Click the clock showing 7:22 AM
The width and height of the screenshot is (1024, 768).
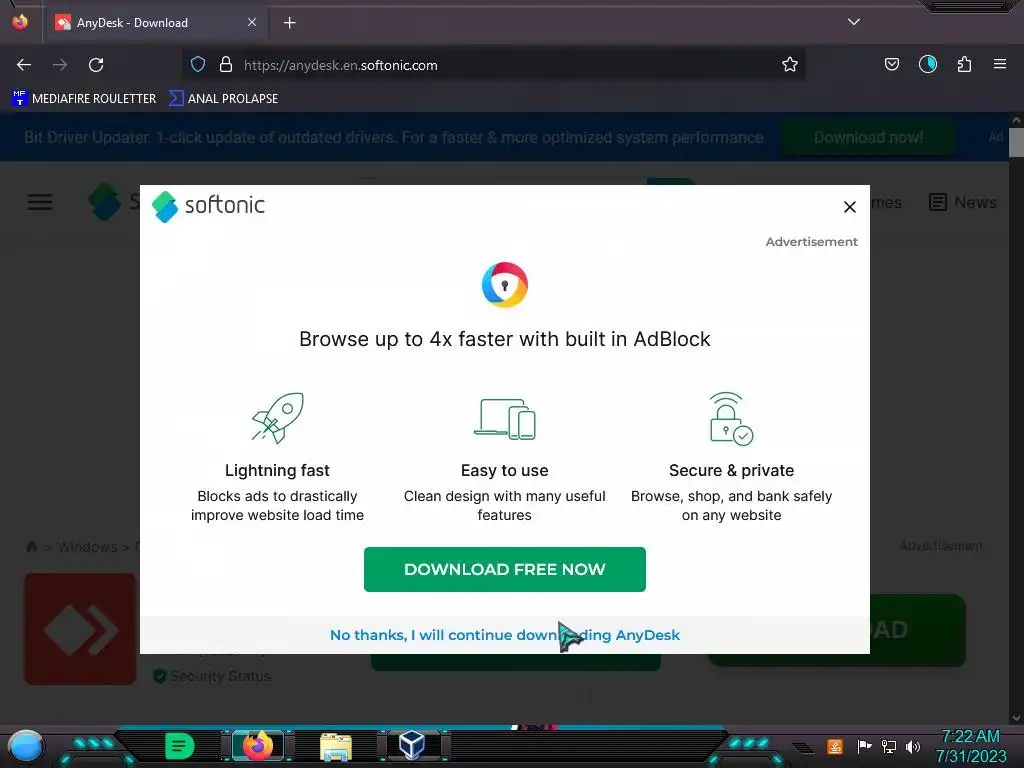tap(970, 736)
